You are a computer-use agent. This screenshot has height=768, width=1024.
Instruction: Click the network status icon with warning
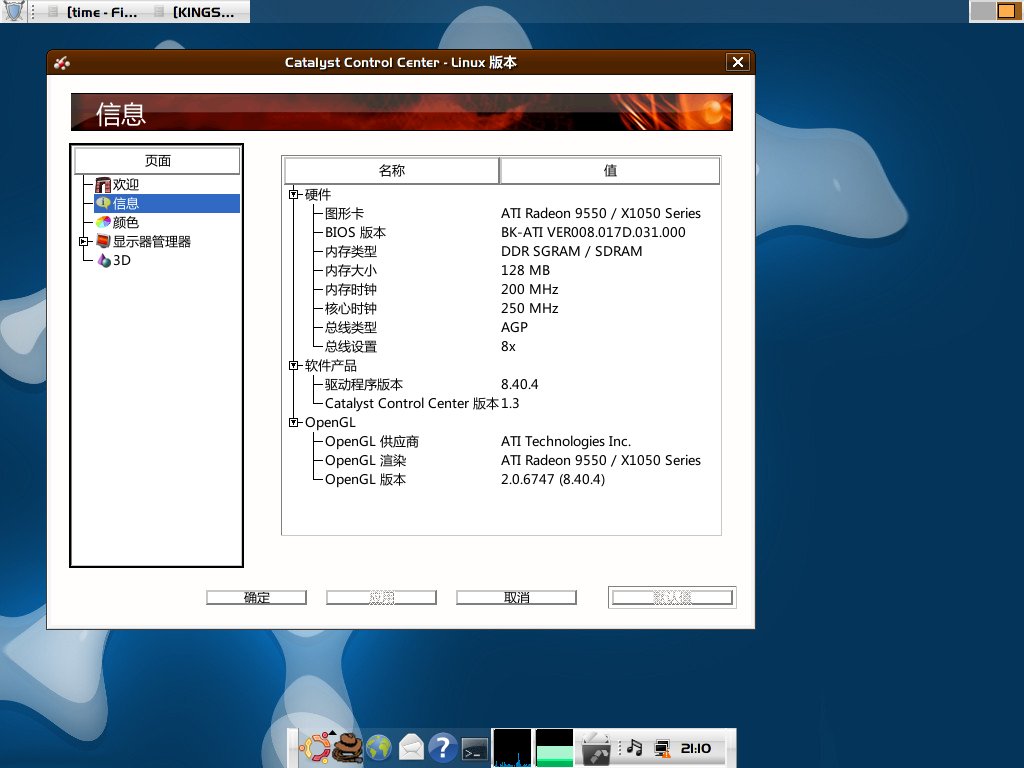pyautogui.click(x=662, y=748)
